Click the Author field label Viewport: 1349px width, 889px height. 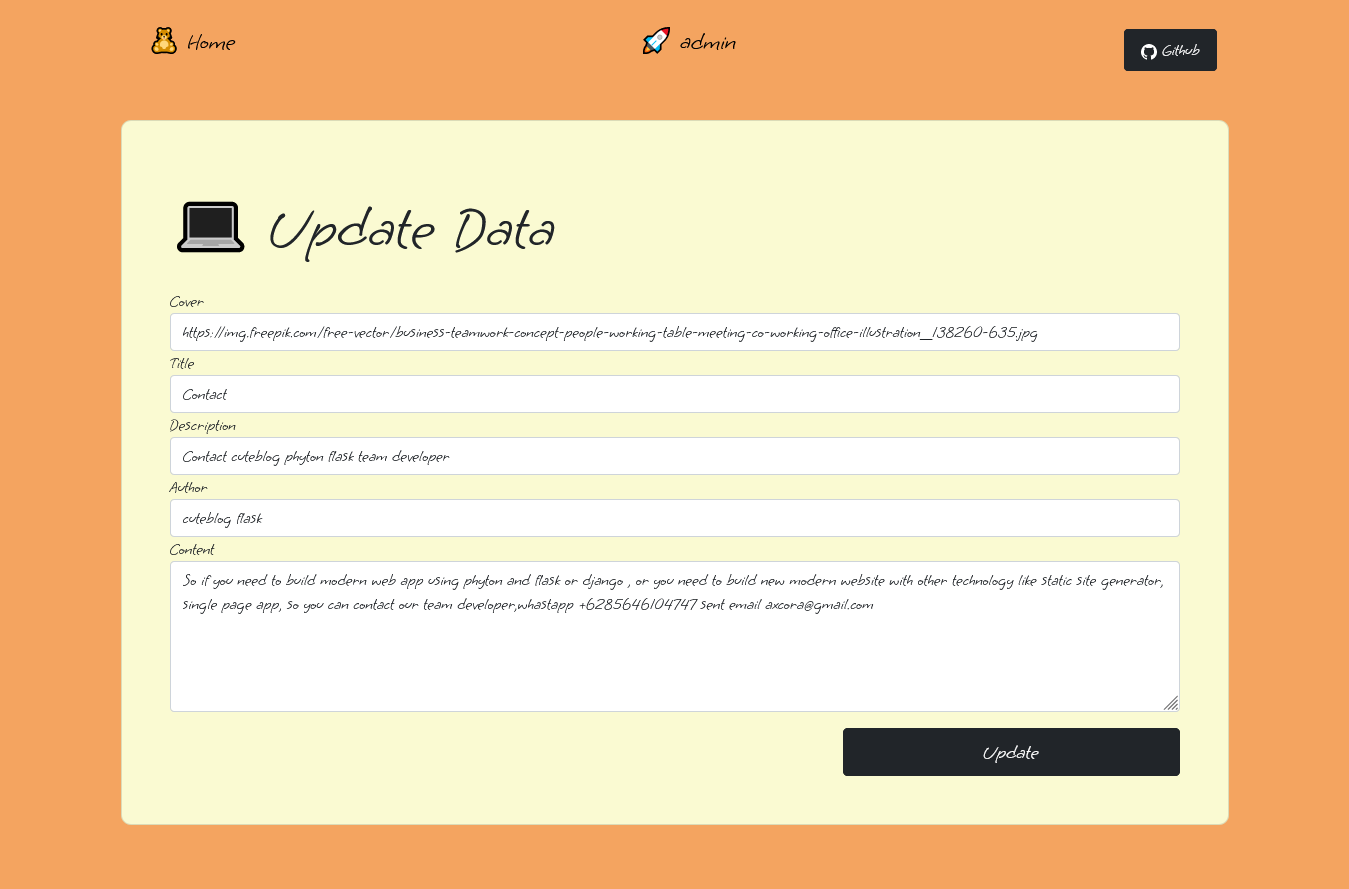(x=189, y=488)
